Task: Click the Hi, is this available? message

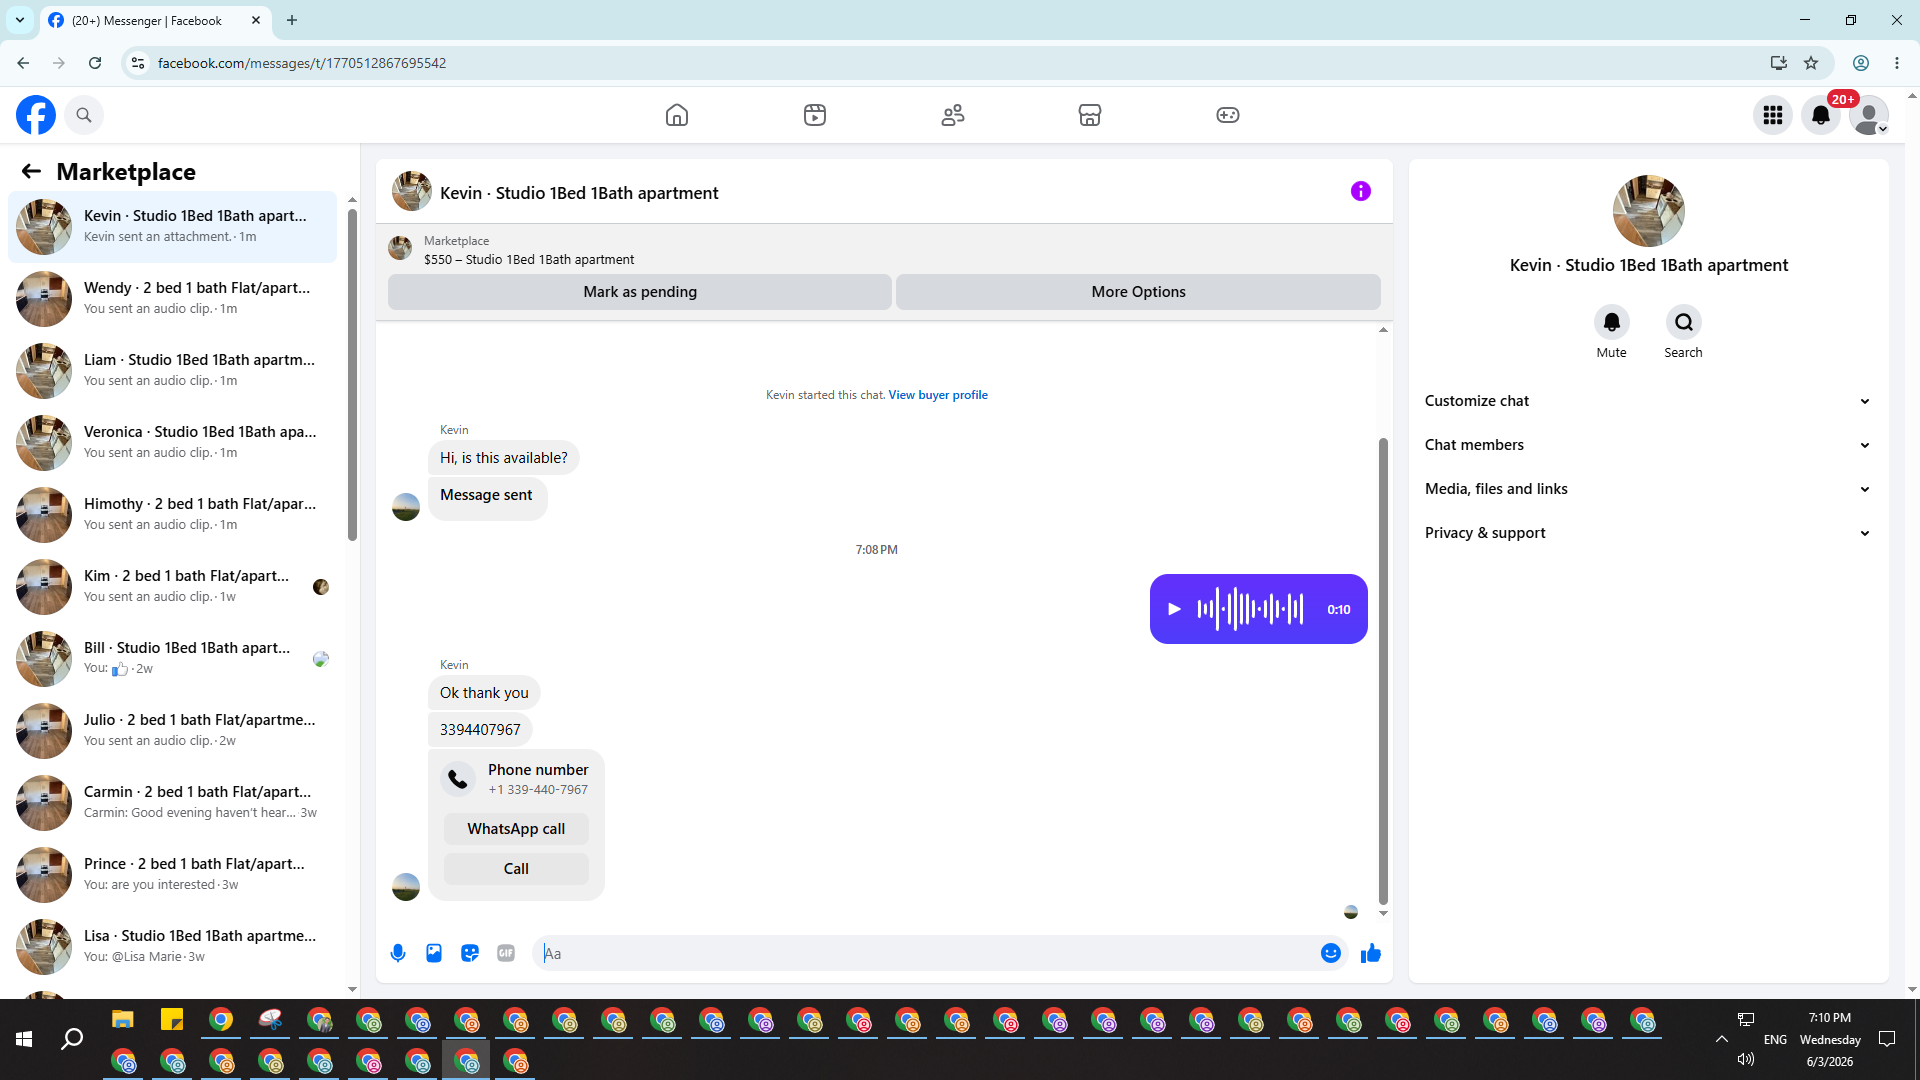Action: coord(504,458)
